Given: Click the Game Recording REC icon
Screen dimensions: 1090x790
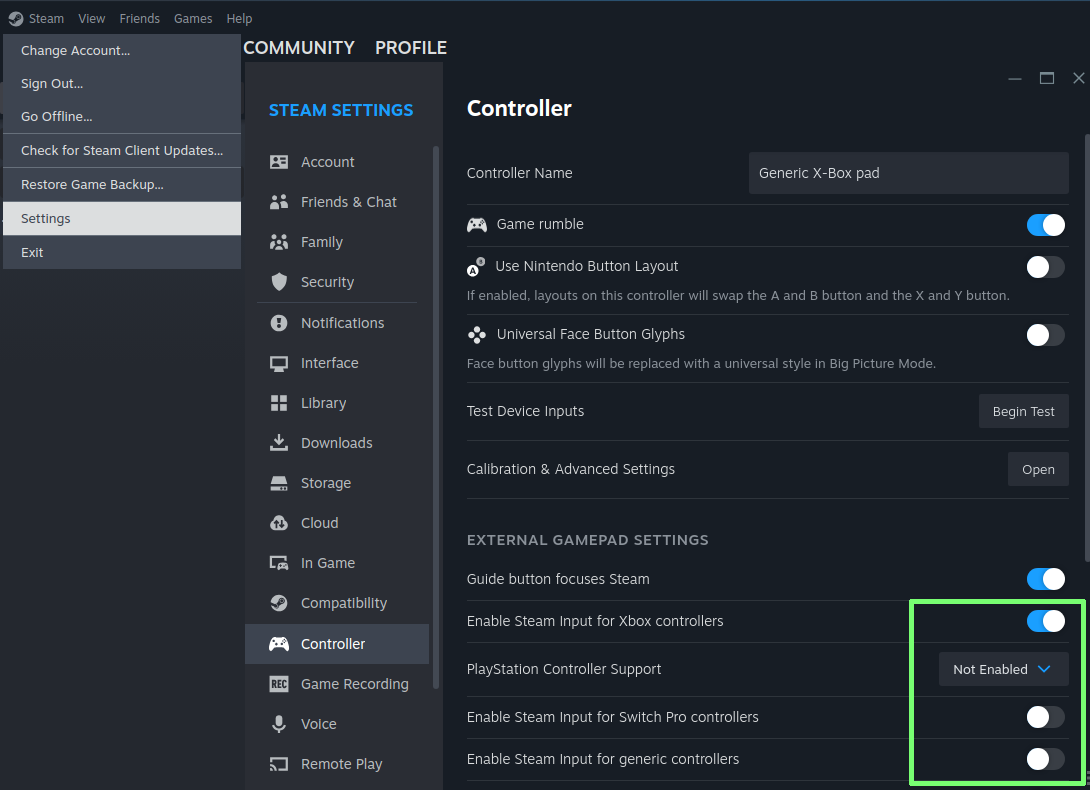Looking at the screenshot, I should pos(280,684).
